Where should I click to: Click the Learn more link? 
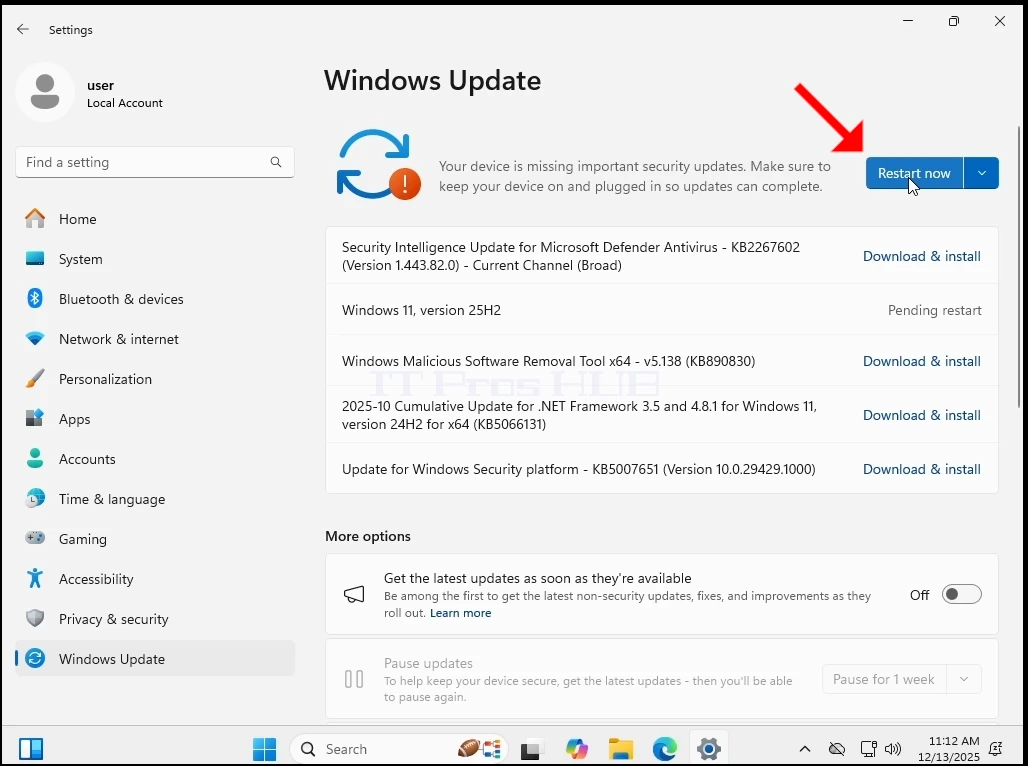click(460, 613)
